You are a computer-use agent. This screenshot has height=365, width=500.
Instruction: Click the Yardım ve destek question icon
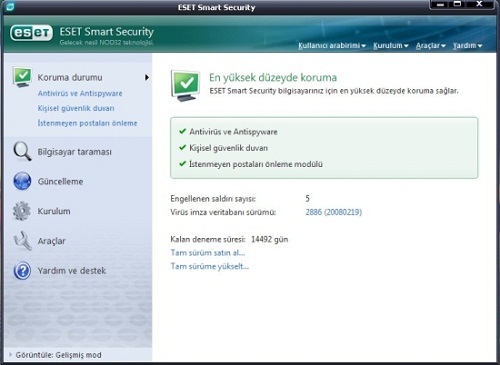(22, 270)
